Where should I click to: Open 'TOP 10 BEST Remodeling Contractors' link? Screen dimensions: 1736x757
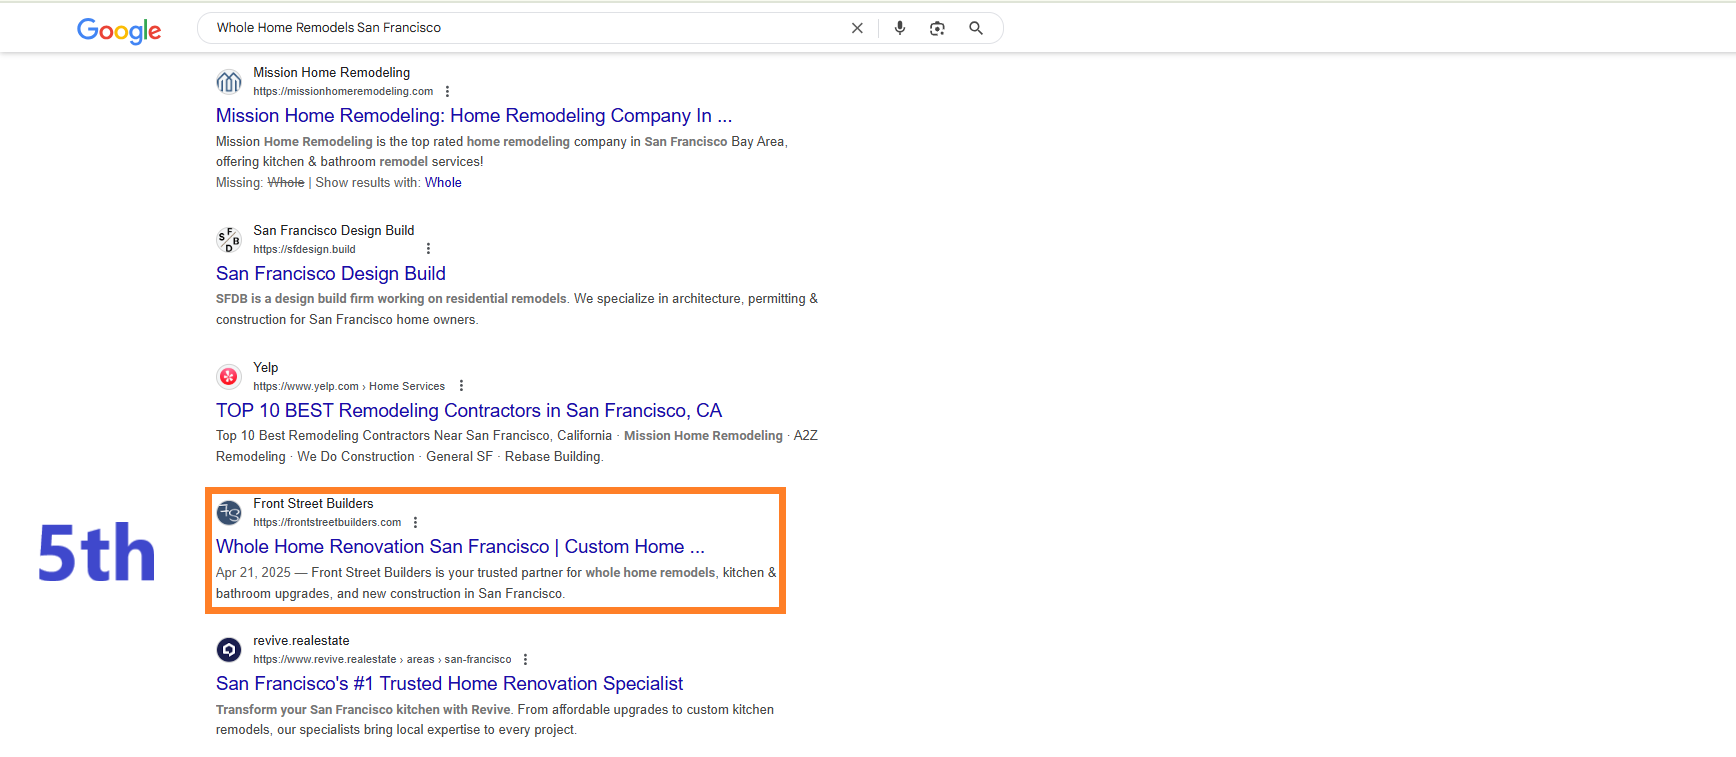(x=469, y=411)
